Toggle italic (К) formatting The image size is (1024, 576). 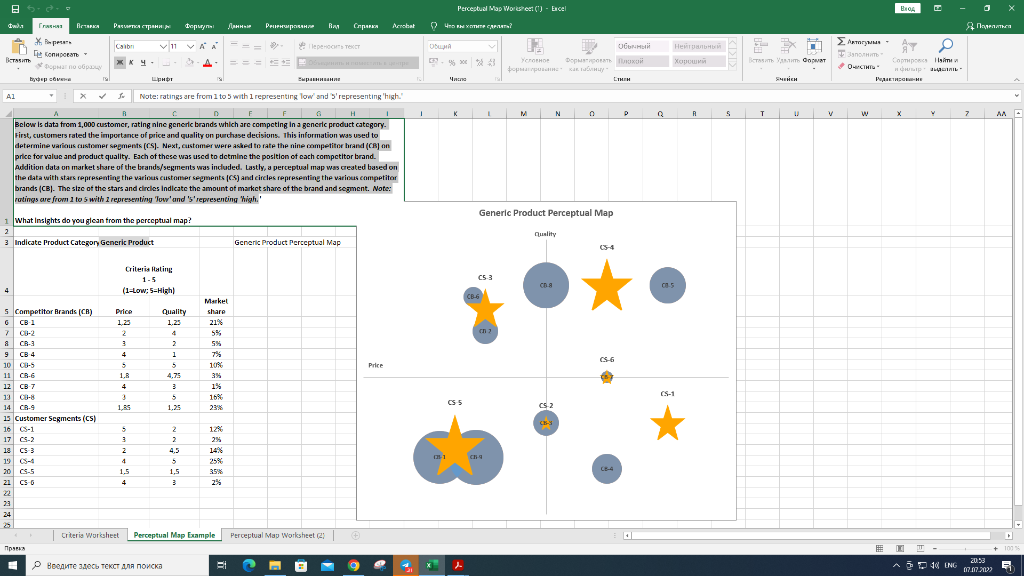point(131,63)
